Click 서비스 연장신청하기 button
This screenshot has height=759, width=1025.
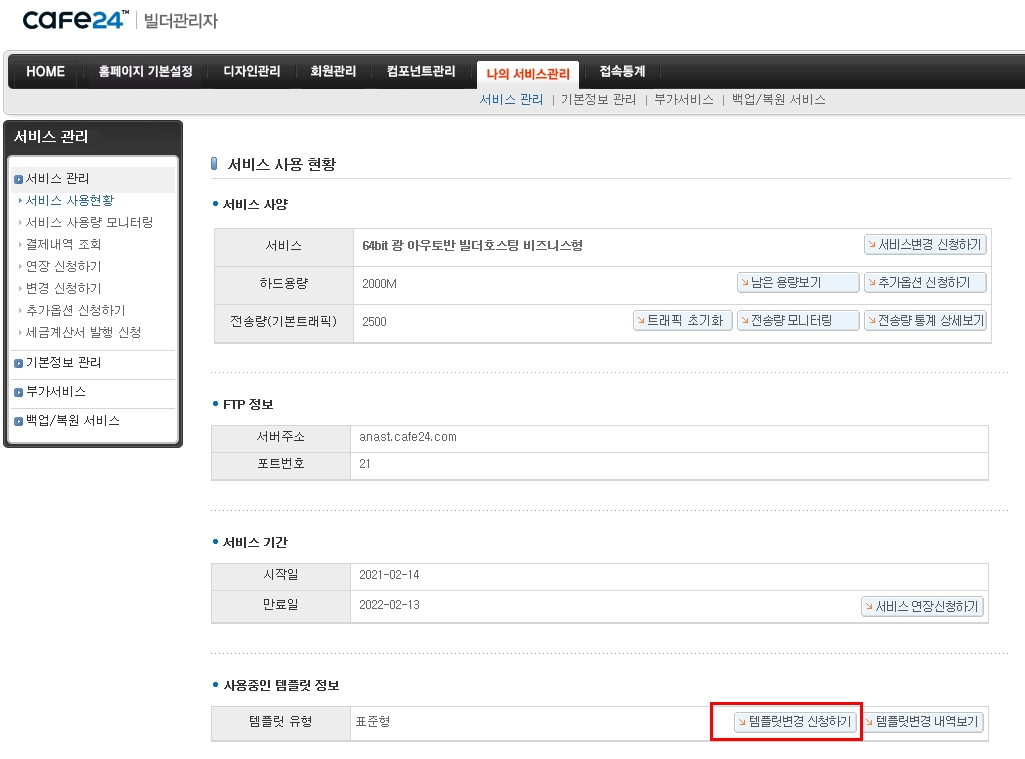click(922, 607)
